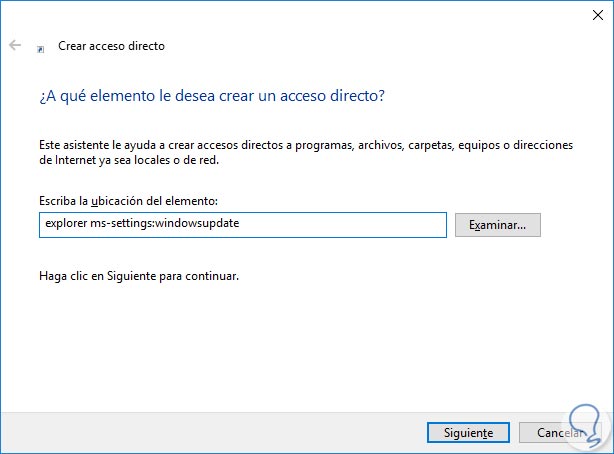Click the gray footer bar left of Siguiente
The image size is (614, 454).
[x=200, y=433]
